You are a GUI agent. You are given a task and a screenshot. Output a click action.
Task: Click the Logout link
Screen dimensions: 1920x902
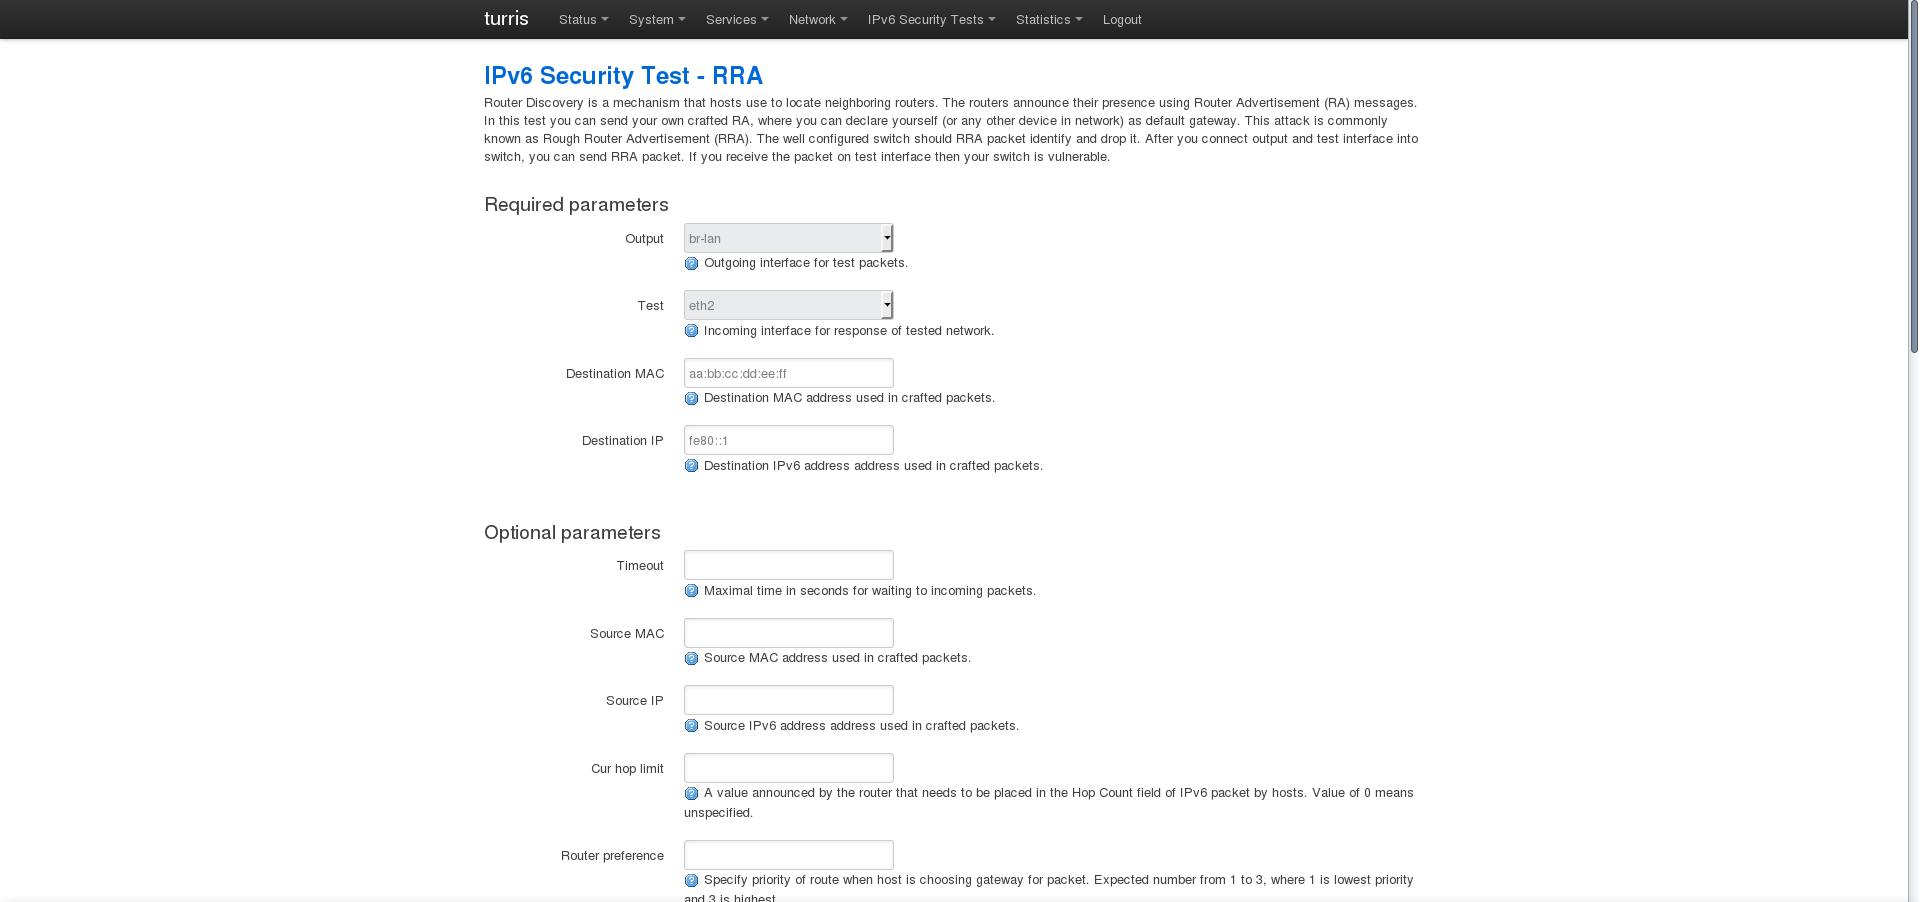1121,20
